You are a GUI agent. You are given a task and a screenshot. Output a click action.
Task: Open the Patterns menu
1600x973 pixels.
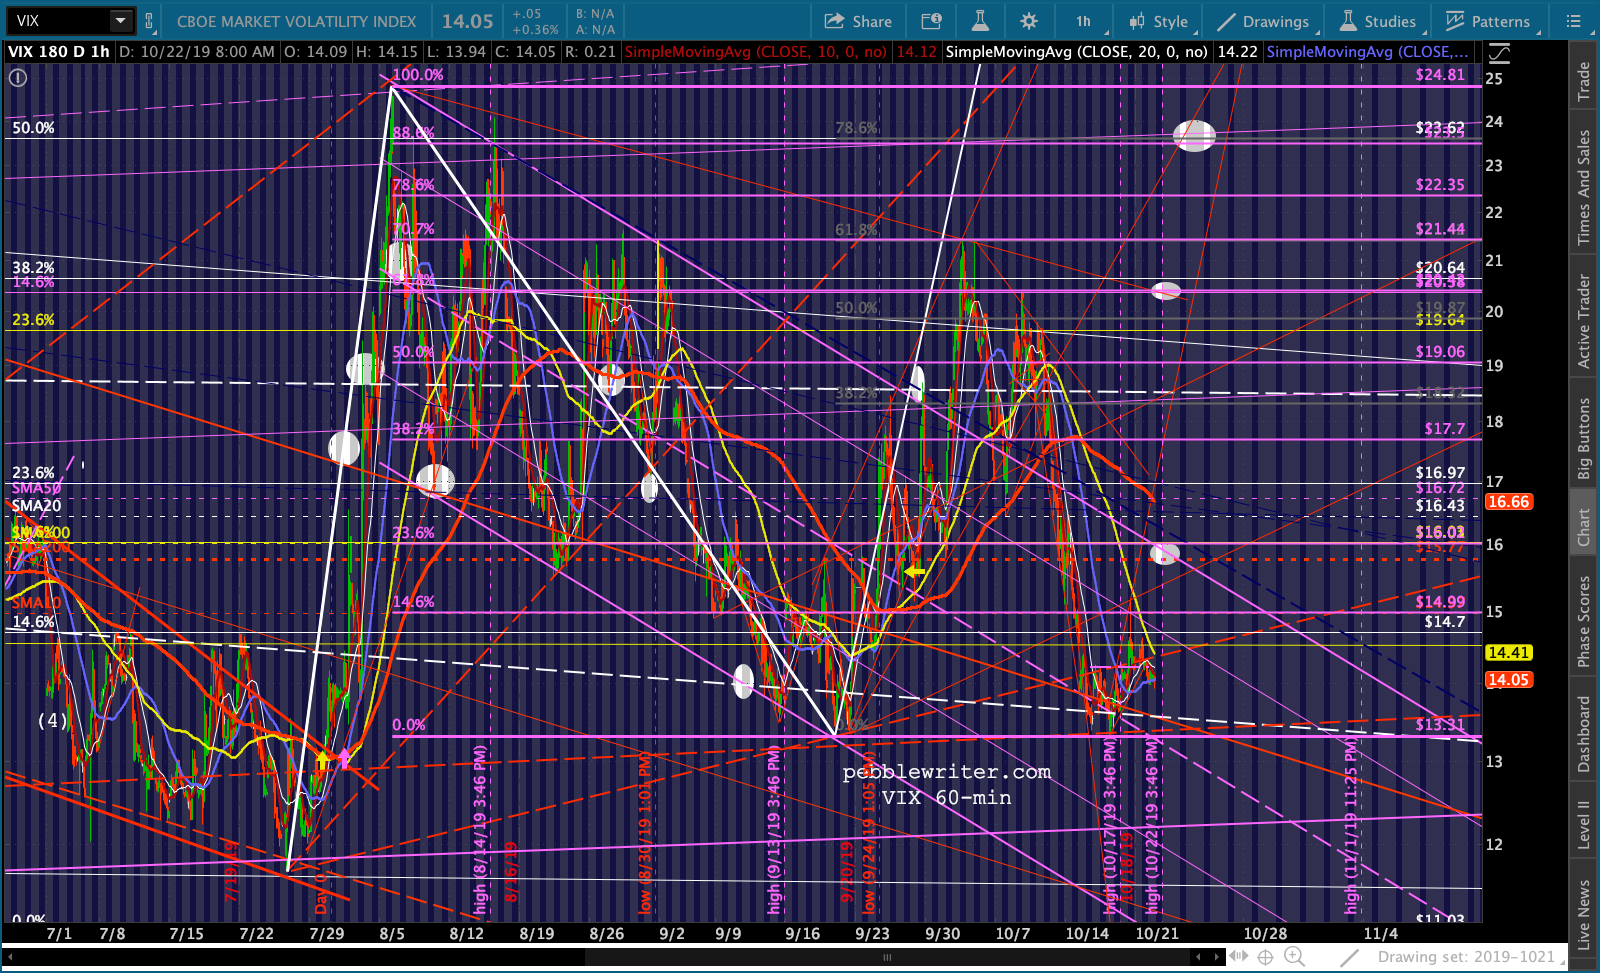click(1488, 21)
